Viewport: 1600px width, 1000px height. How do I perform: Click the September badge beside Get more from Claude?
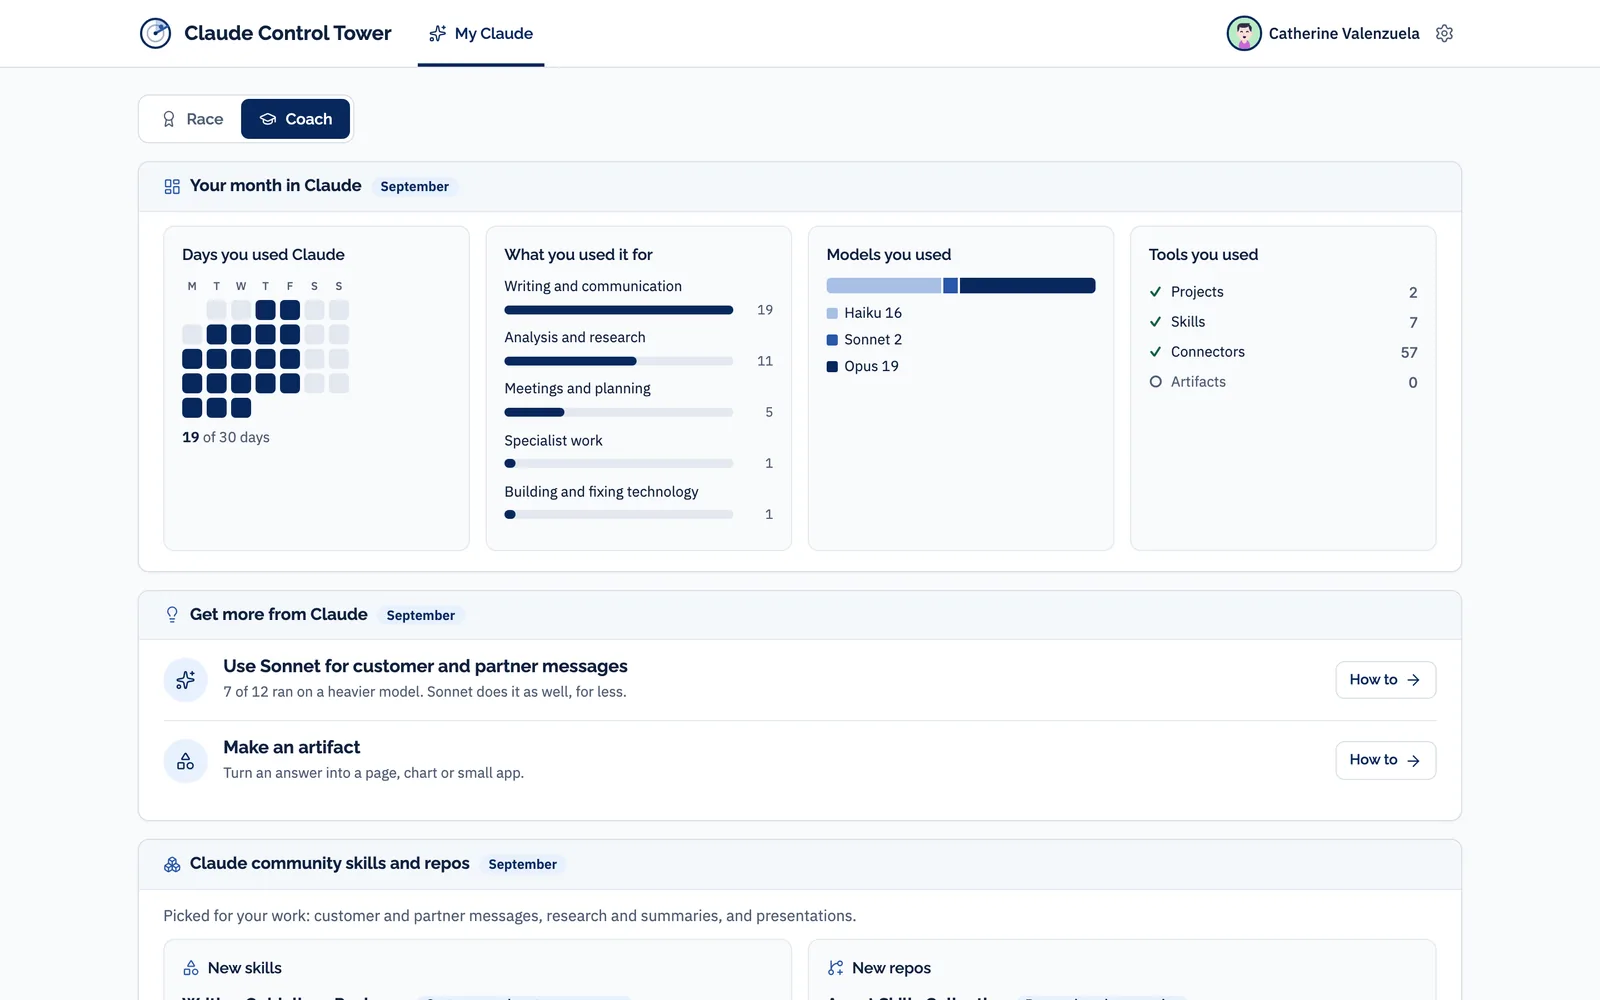[x=421, y=616]
